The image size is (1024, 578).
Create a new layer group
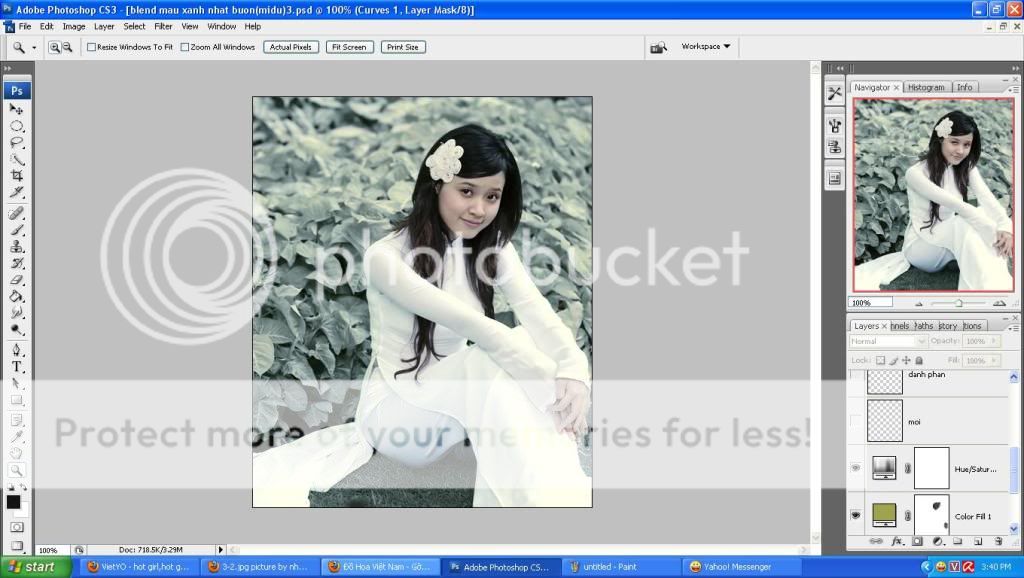coord(958,541)
